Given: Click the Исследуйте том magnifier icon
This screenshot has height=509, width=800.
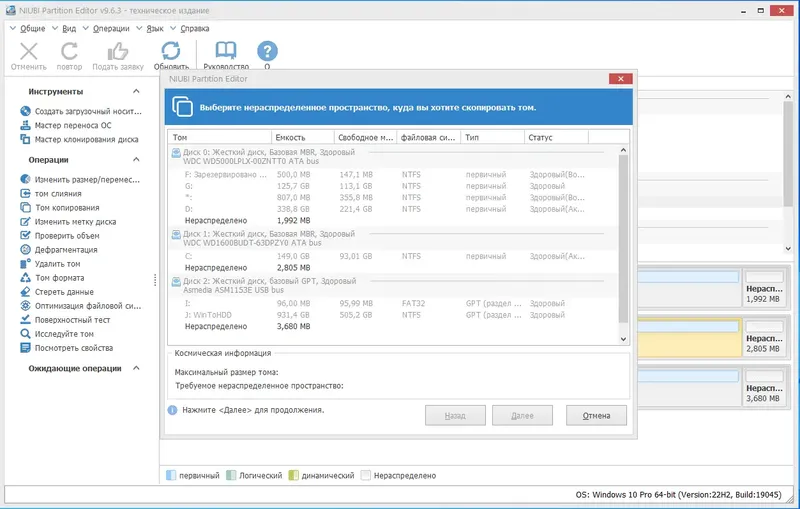Looking at the screenshot, I should pos(26,334).
